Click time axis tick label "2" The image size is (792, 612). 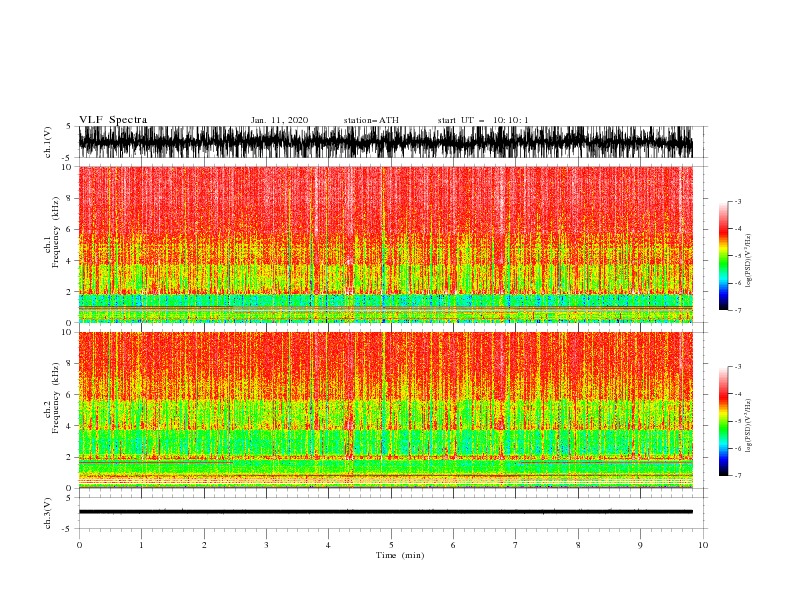point(204,545)
